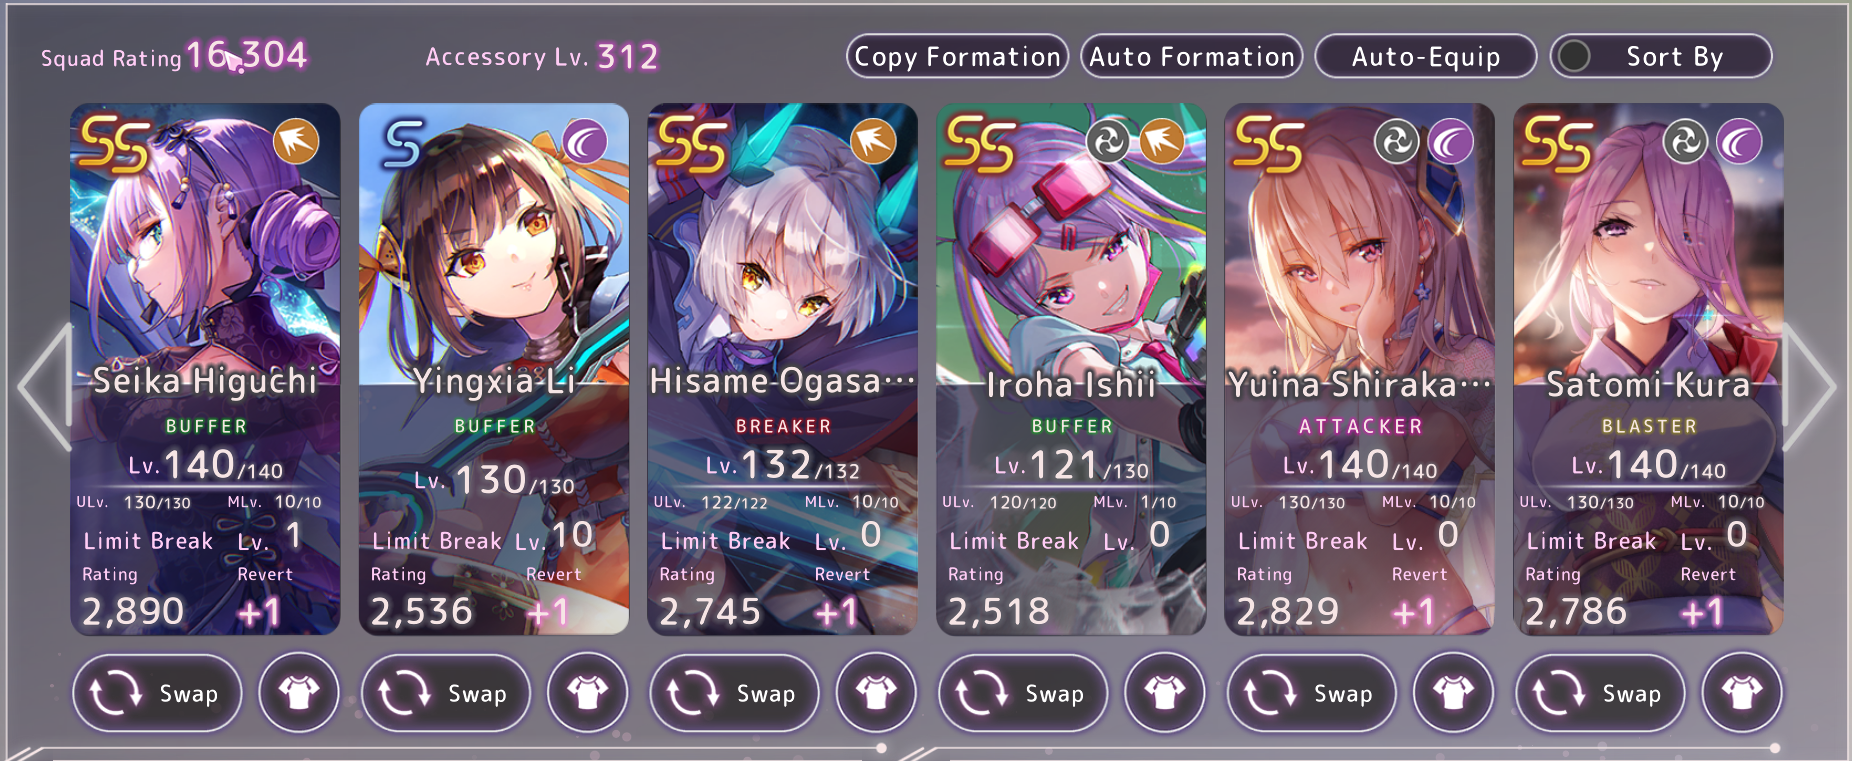Select Yuina Shiraka character card

pyautogui.click(x=1359, y=369)
